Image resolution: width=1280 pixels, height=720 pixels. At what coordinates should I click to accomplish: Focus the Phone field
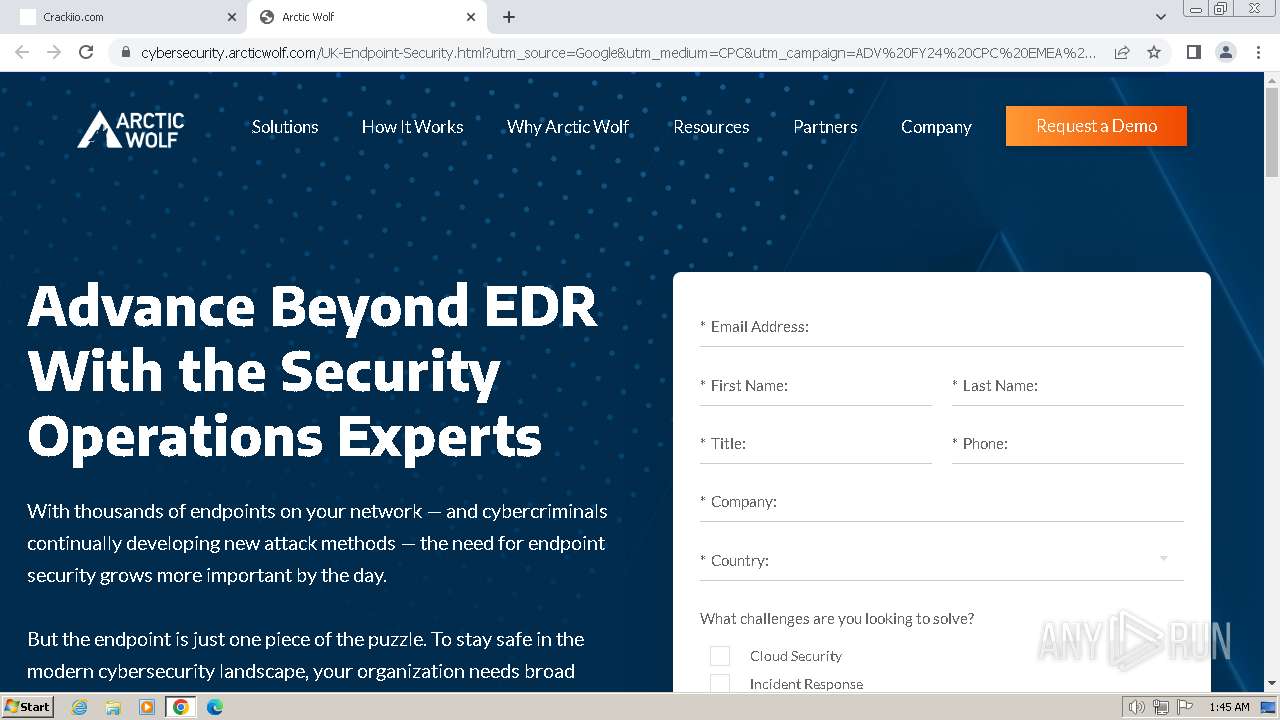click(1067, 444)
